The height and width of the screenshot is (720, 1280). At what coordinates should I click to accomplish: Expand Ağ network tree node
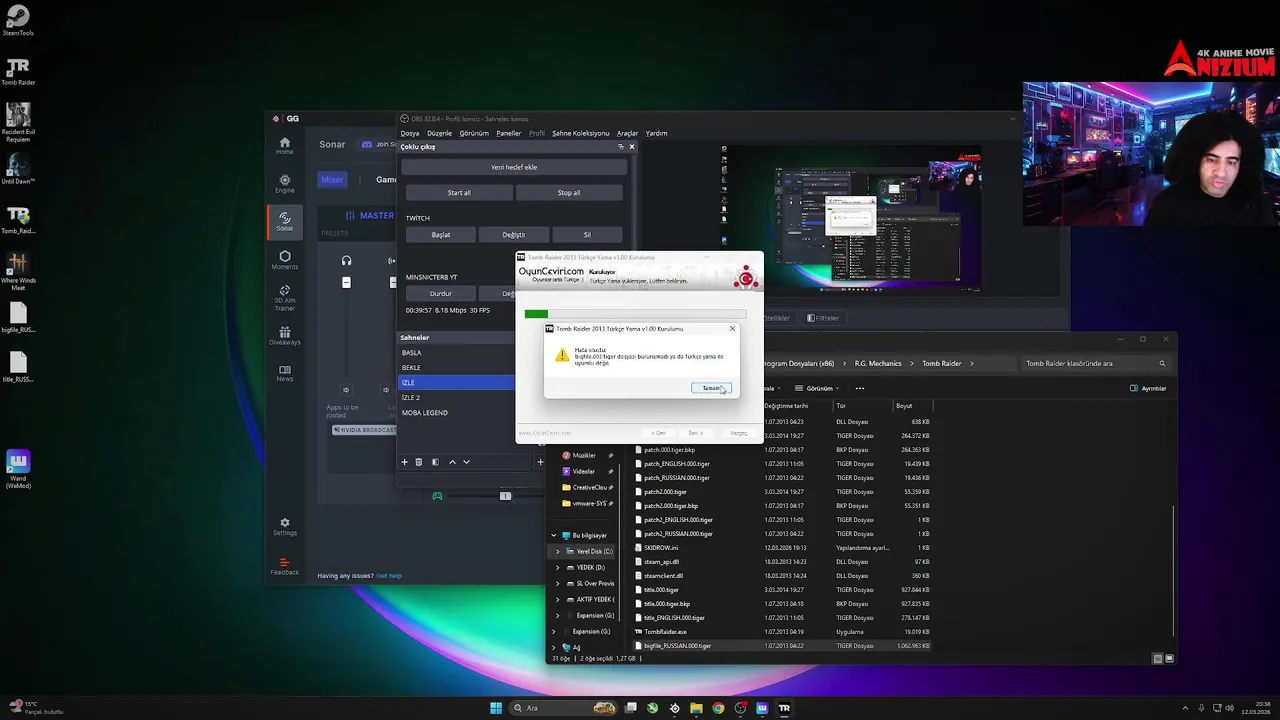(553, 648)
